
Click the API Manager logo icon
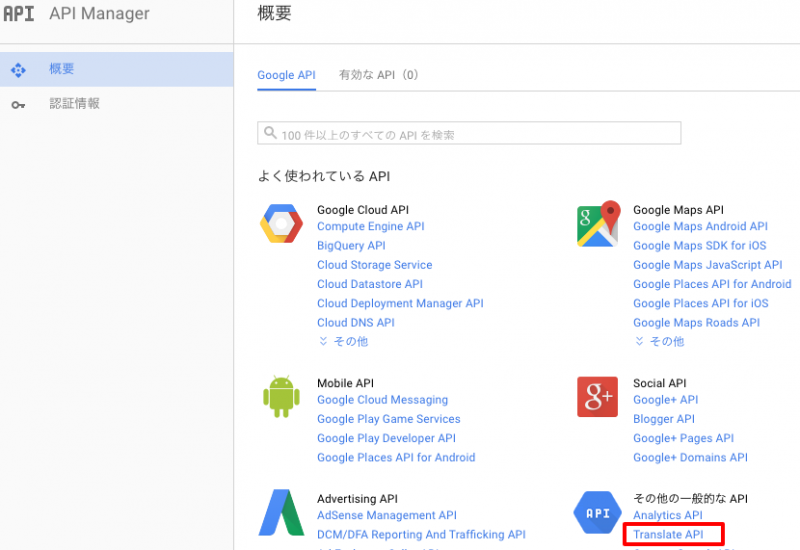coord(18,13)
